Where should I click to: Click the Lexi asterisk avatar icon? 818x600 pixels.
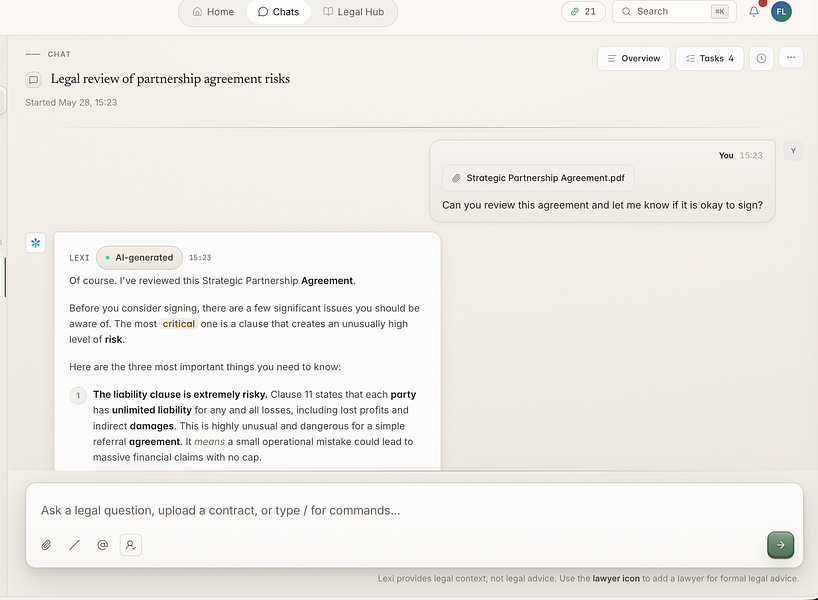tap(35, 243)
